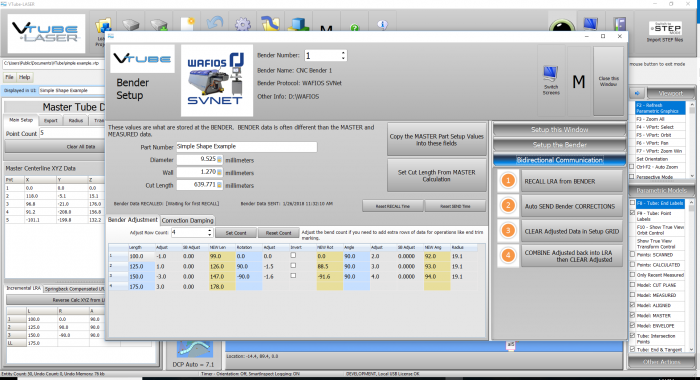Click the Part Number input field
The width and height of the screenshot is (700, 380).
coord(246,146)
